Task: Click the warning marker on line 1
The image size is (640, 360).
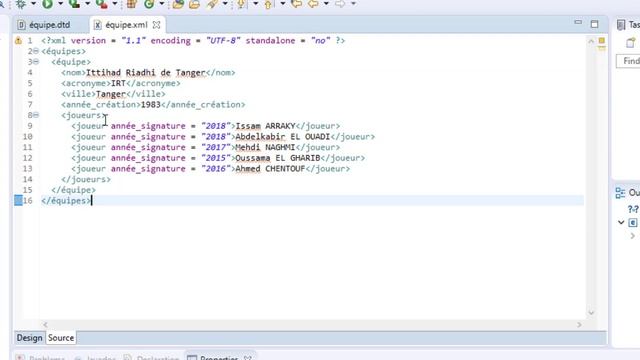Action: pos(18,40)
